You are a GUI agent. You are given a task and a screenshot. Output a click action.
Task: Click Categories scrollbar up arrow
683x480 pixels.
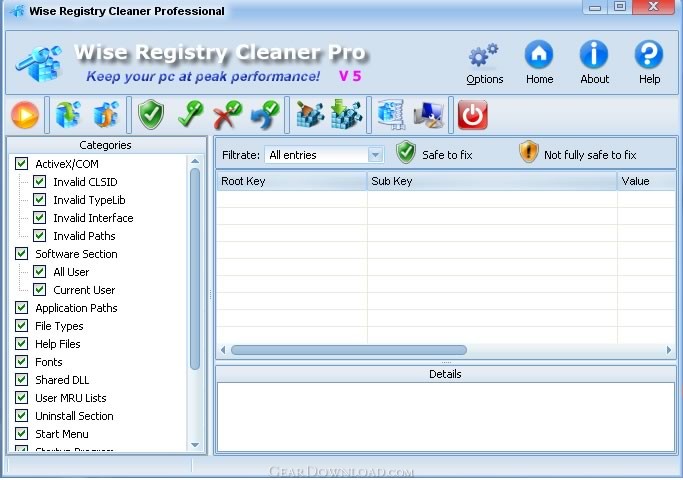195,161
